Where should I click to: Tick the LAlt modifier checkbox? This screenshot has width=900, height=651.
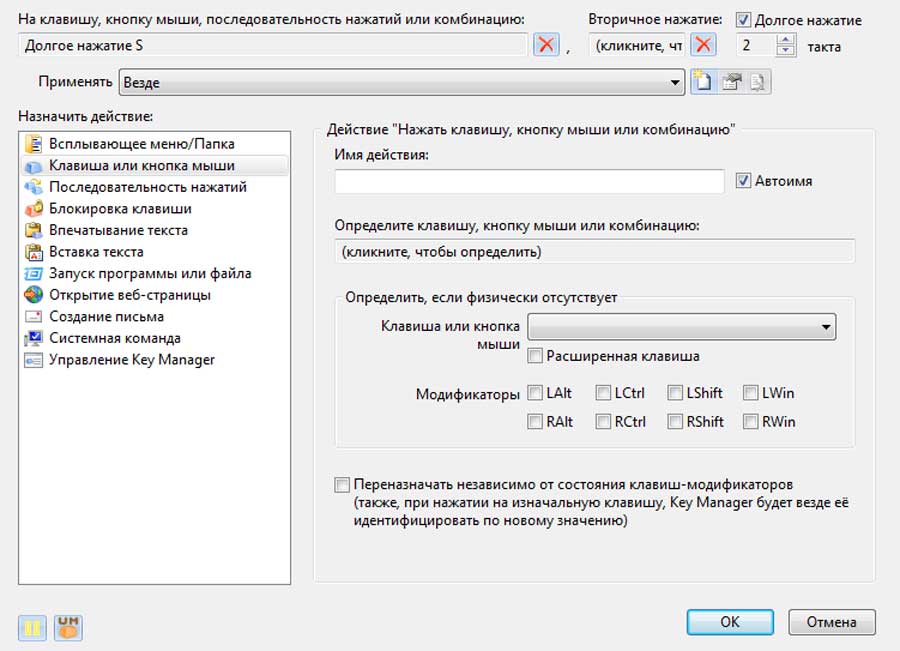click(535, 393)
